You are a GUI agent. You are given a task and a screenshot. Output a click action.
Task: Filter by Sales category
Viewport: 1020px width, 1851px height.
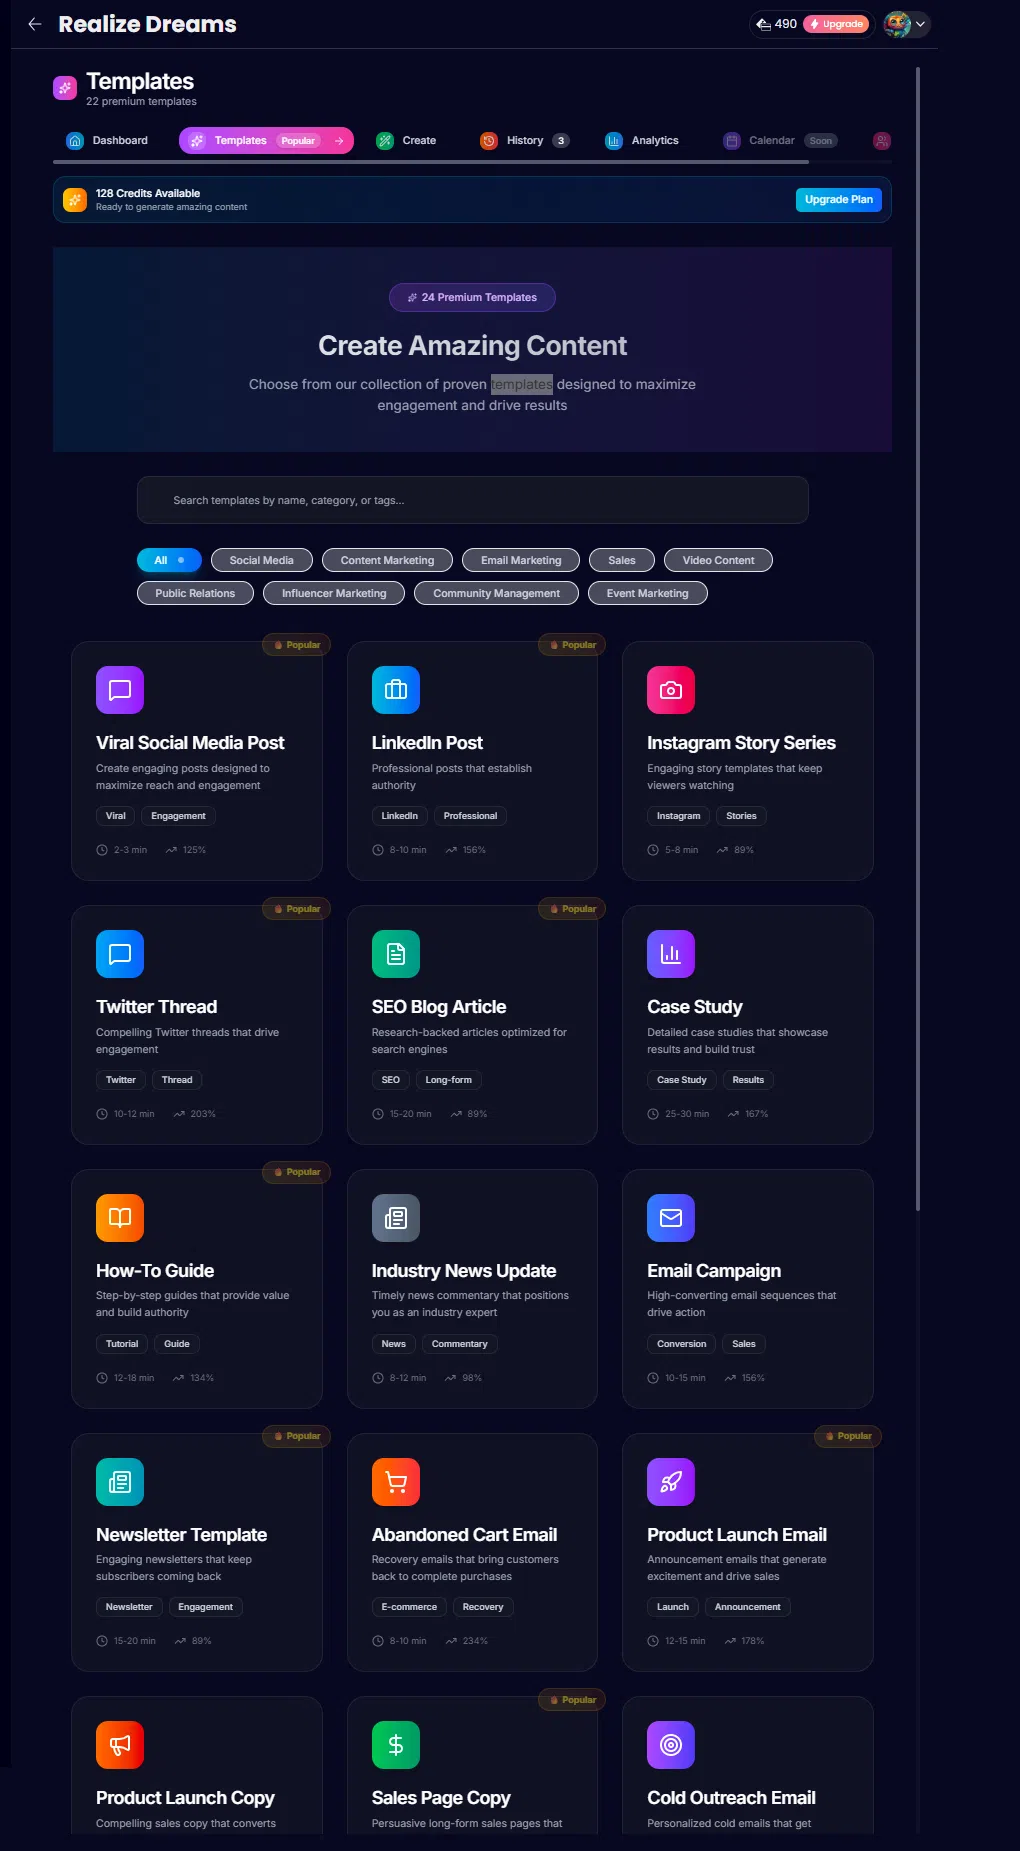622,561
